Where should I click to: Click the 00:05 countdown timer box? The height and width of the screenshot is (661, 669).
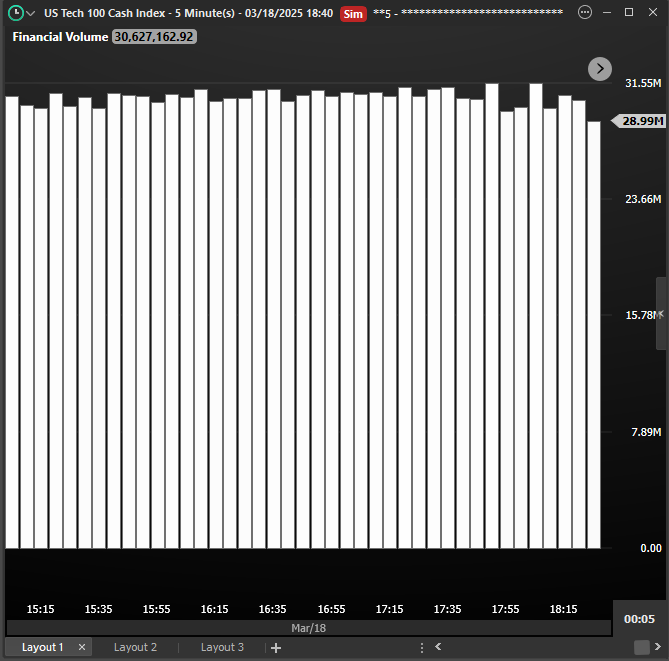[639, 619]
